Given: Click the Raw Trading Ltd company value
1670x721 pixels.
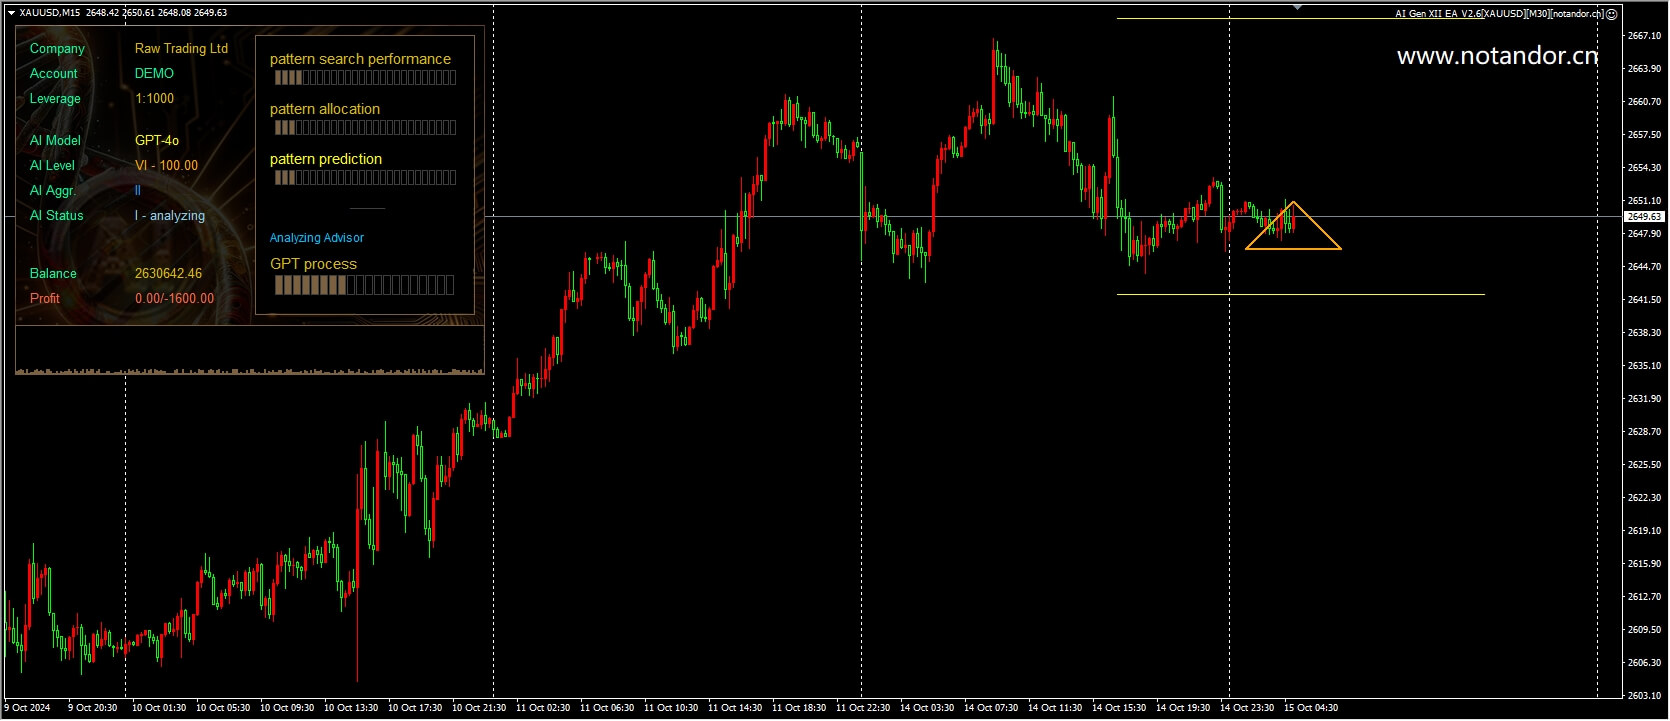Looking at the screenshot, I should pyautogui.click(x=181, y=49).
